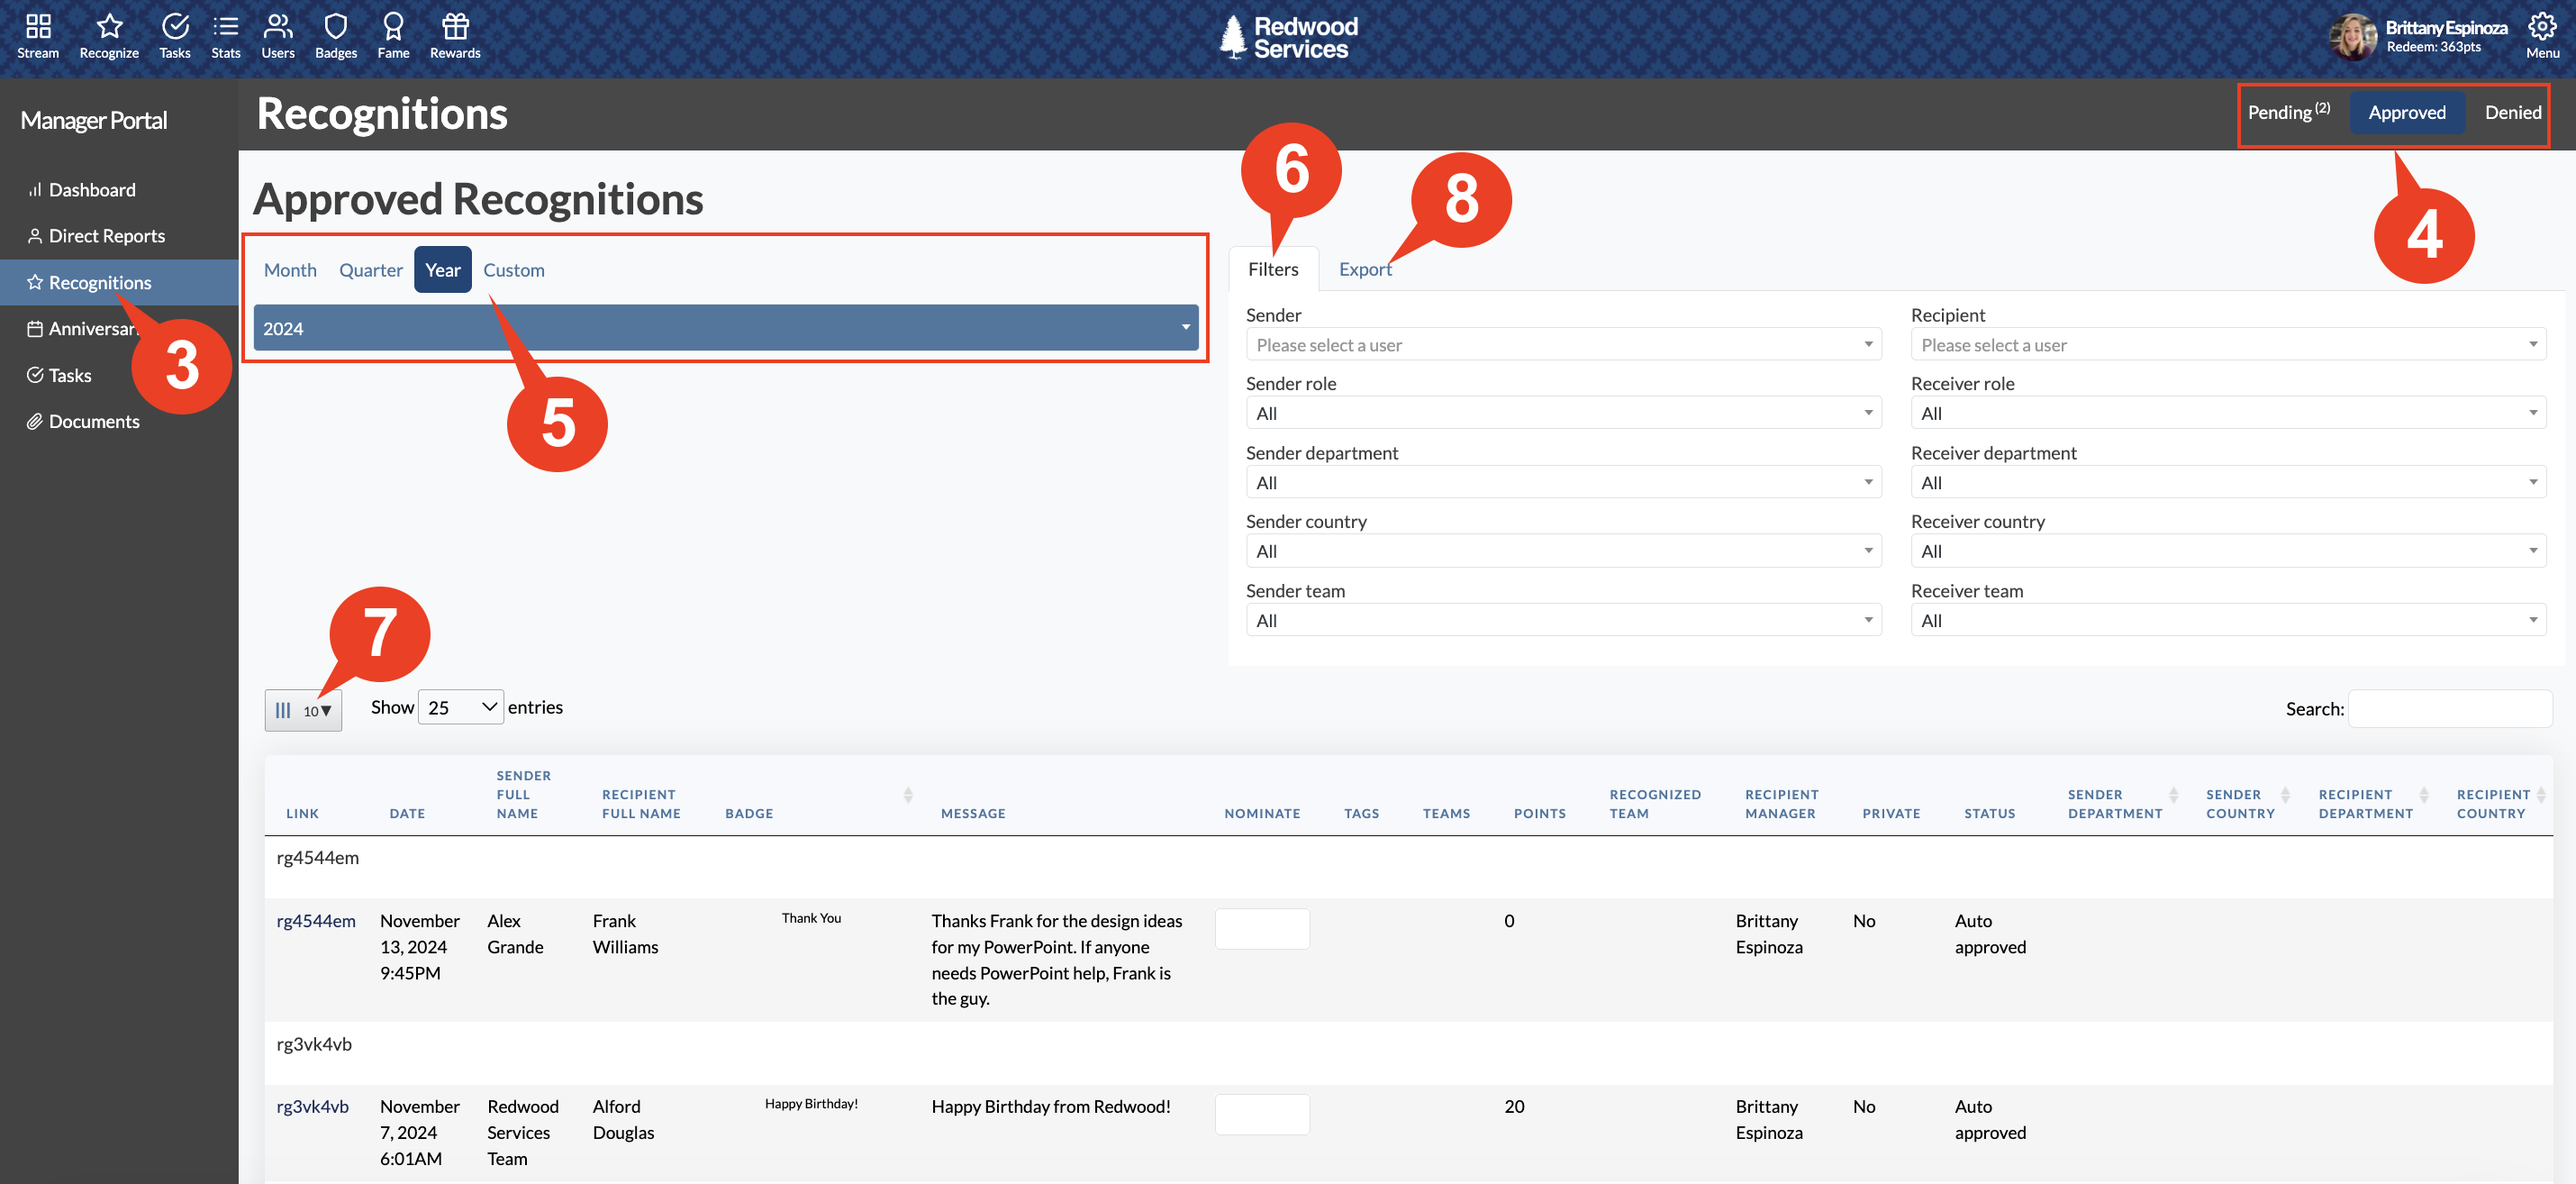Expand the Receiver department dropdown

click(x=2228, y=482)
